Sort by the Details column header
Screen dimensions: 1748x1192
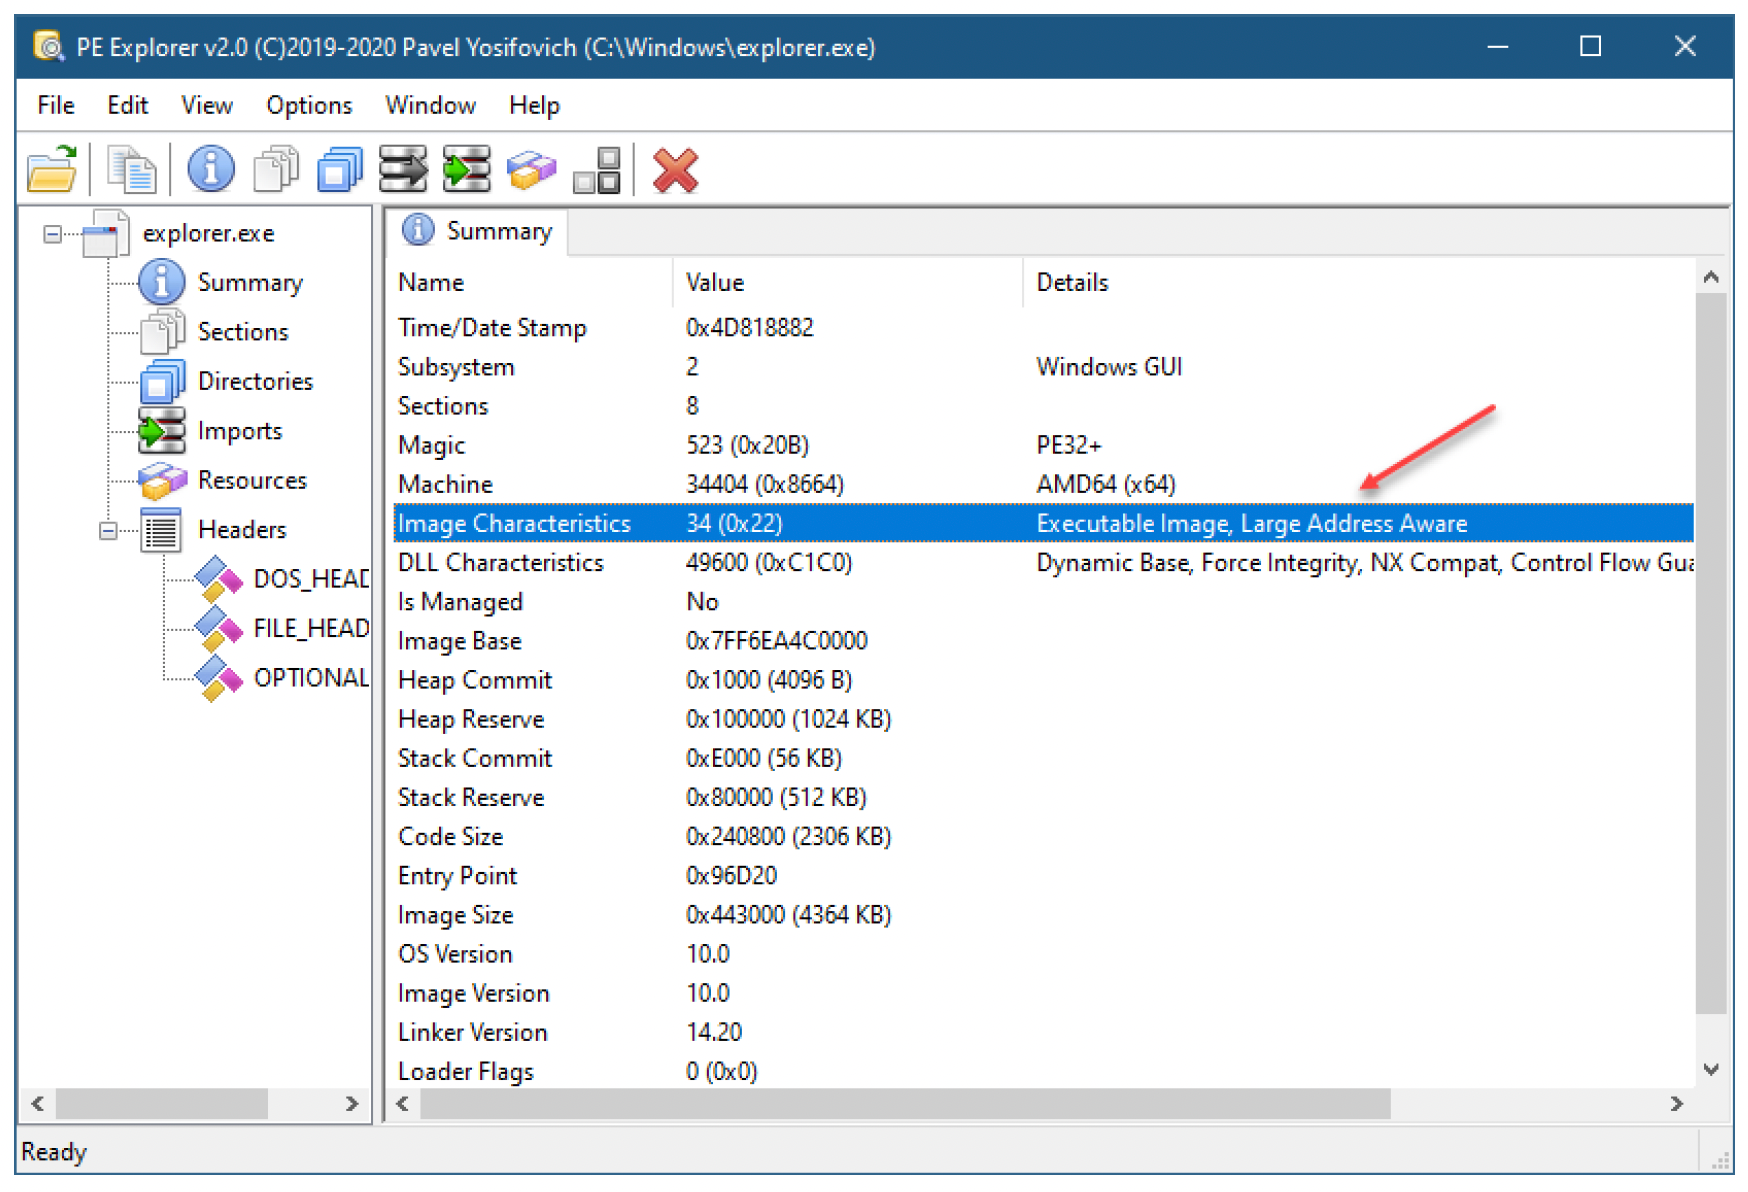pos(1360,282)
